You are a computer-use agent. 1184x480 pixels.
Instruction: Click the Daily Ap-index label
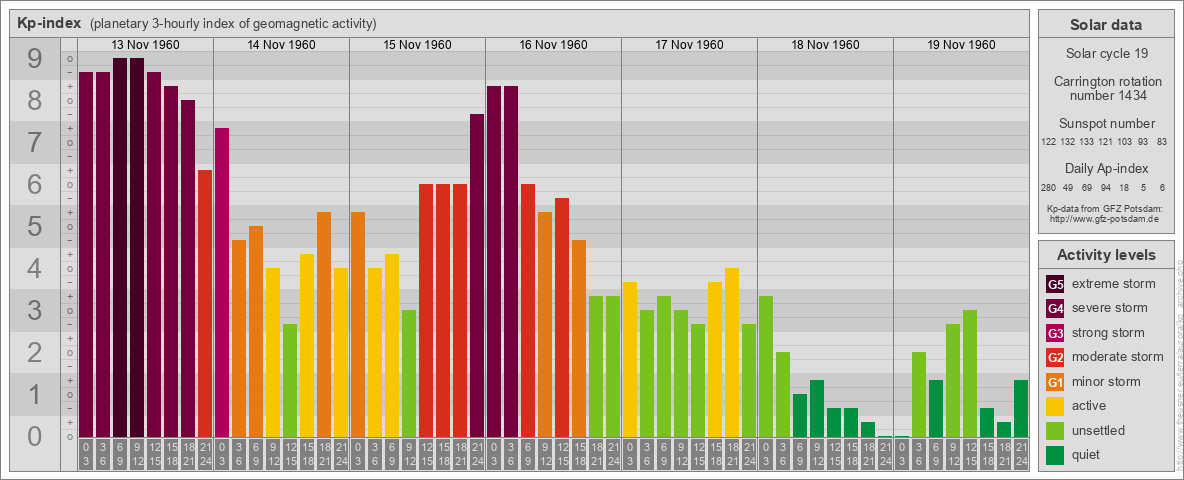click(1106, 168)
